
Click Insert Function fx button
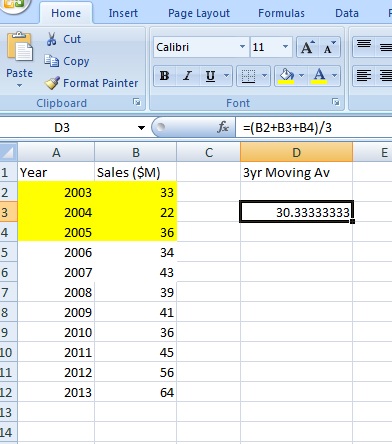(x=223, y=127)
